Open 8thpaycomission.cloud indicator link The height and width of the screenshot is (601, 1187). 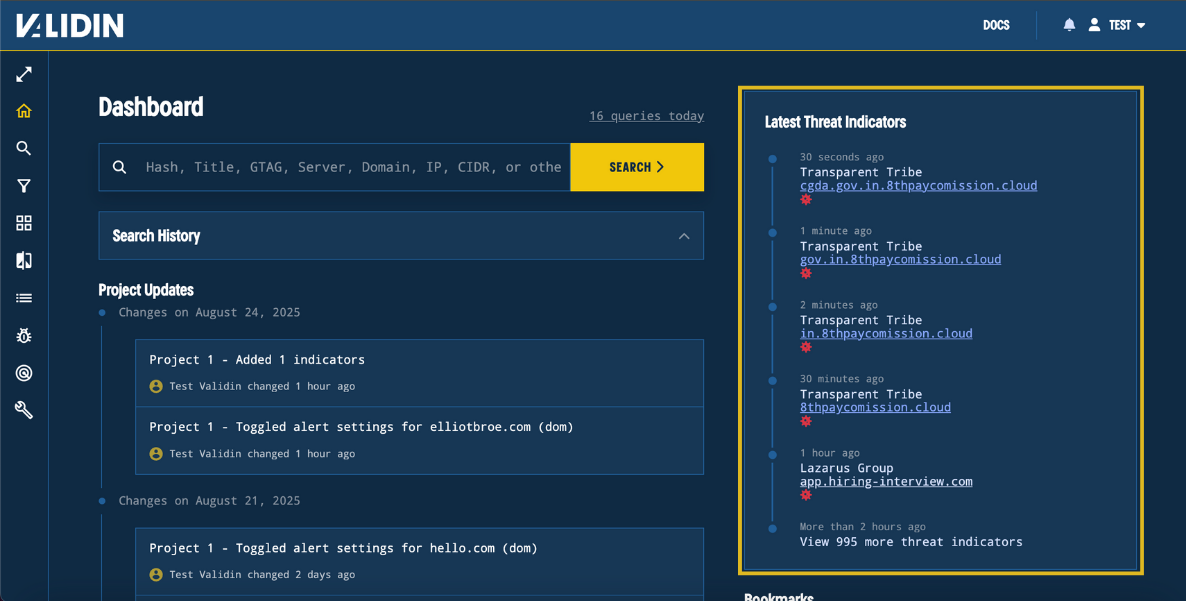click(875, 407)
